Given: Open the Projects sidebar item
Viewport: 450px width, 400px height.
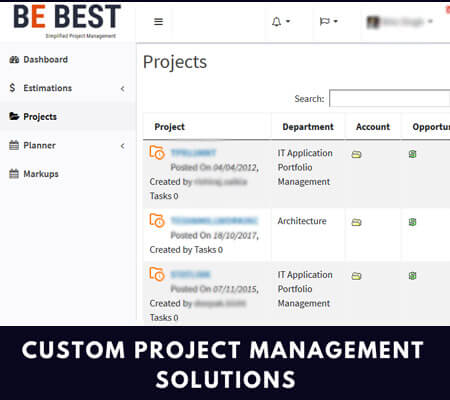Looking at the screenshot, I should 33,117.
